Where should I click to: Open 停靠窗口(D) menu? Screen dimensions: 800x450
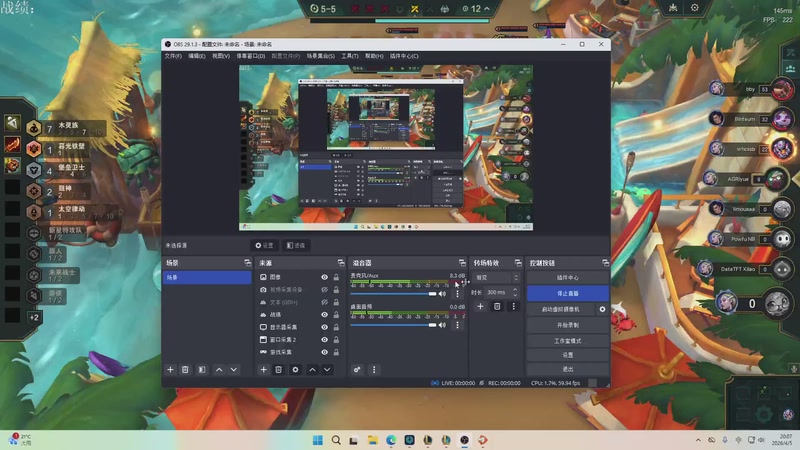click(251, 56)
